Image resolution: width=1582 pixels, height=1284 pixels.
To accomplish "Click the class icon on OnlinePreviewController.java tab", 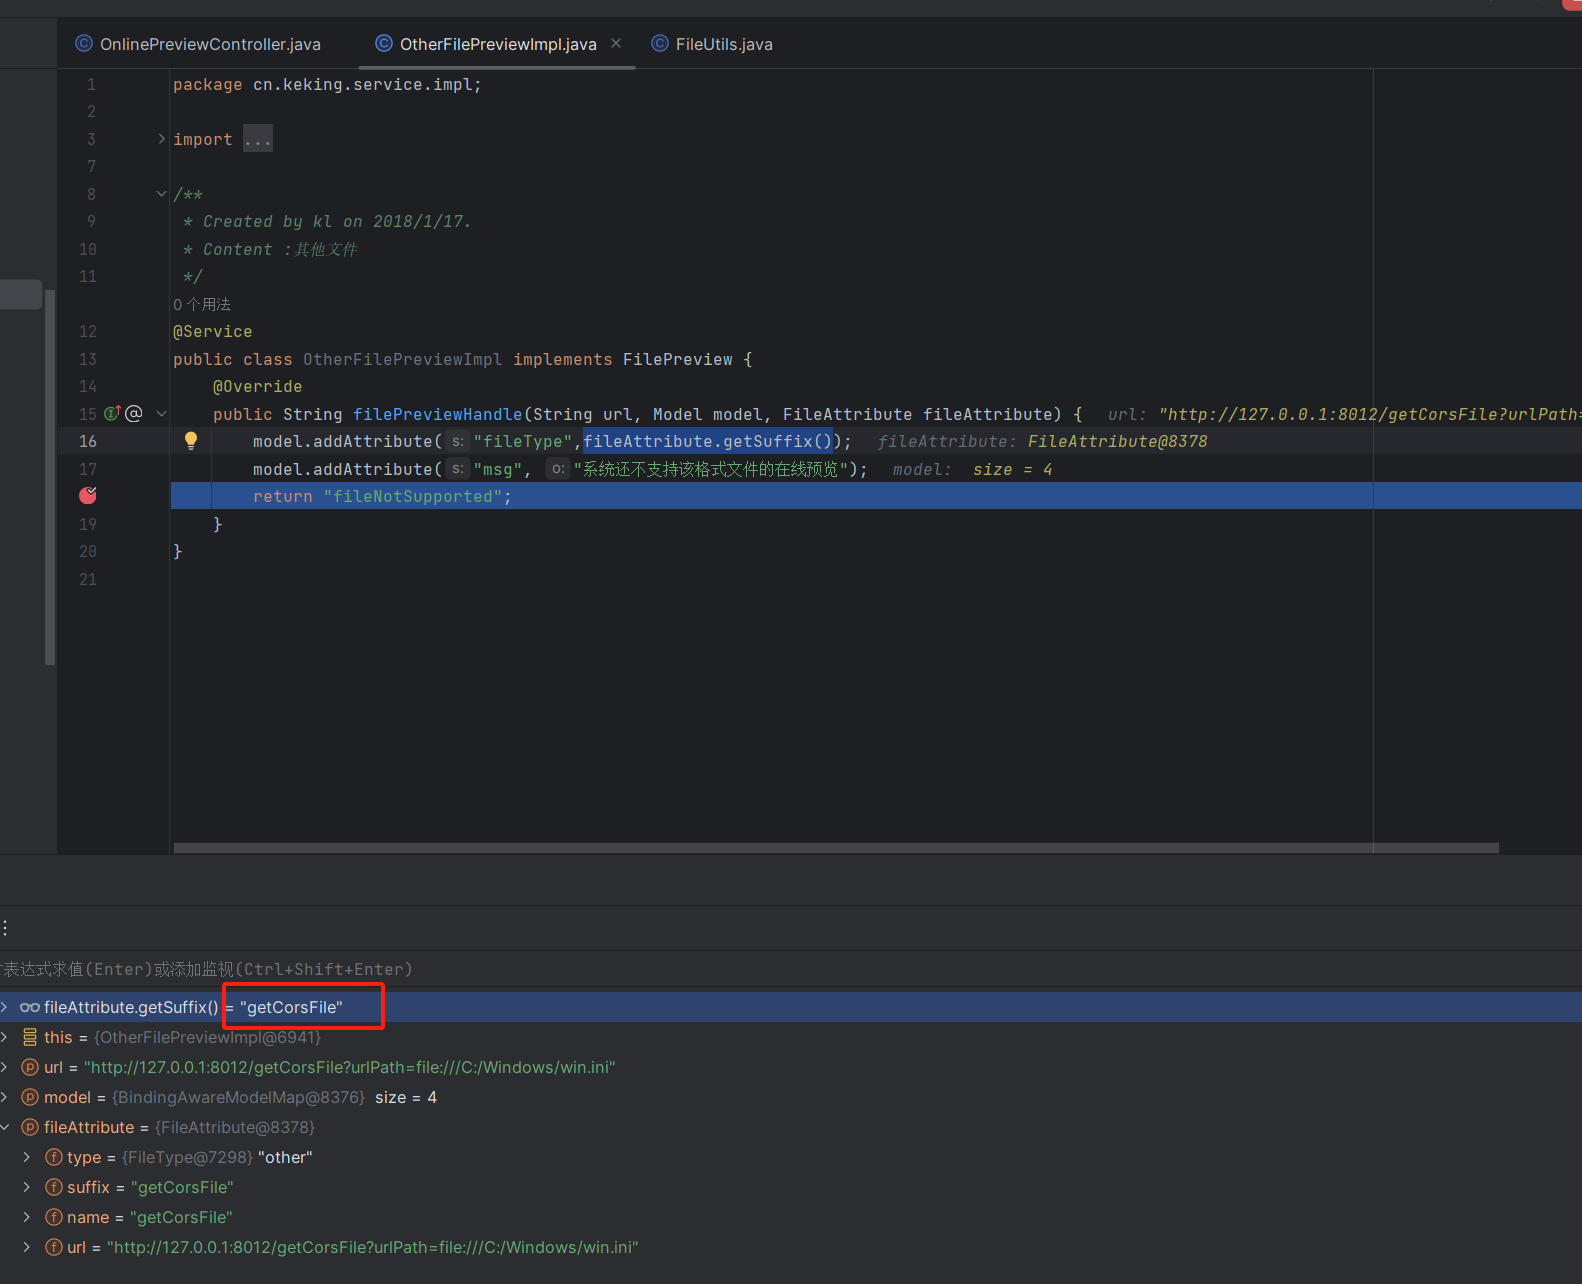I will [84, 43].
